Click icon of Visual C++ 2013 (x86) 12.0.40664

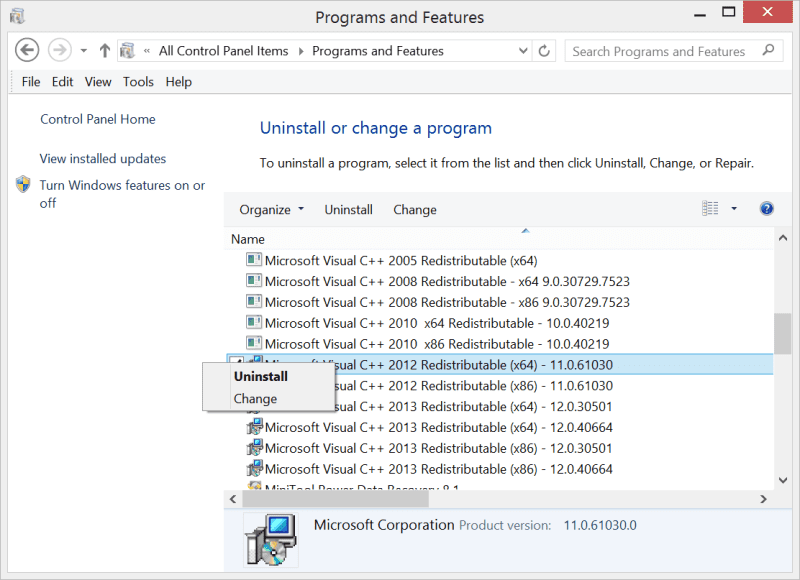pyautogui.click(x=255, y=468)
